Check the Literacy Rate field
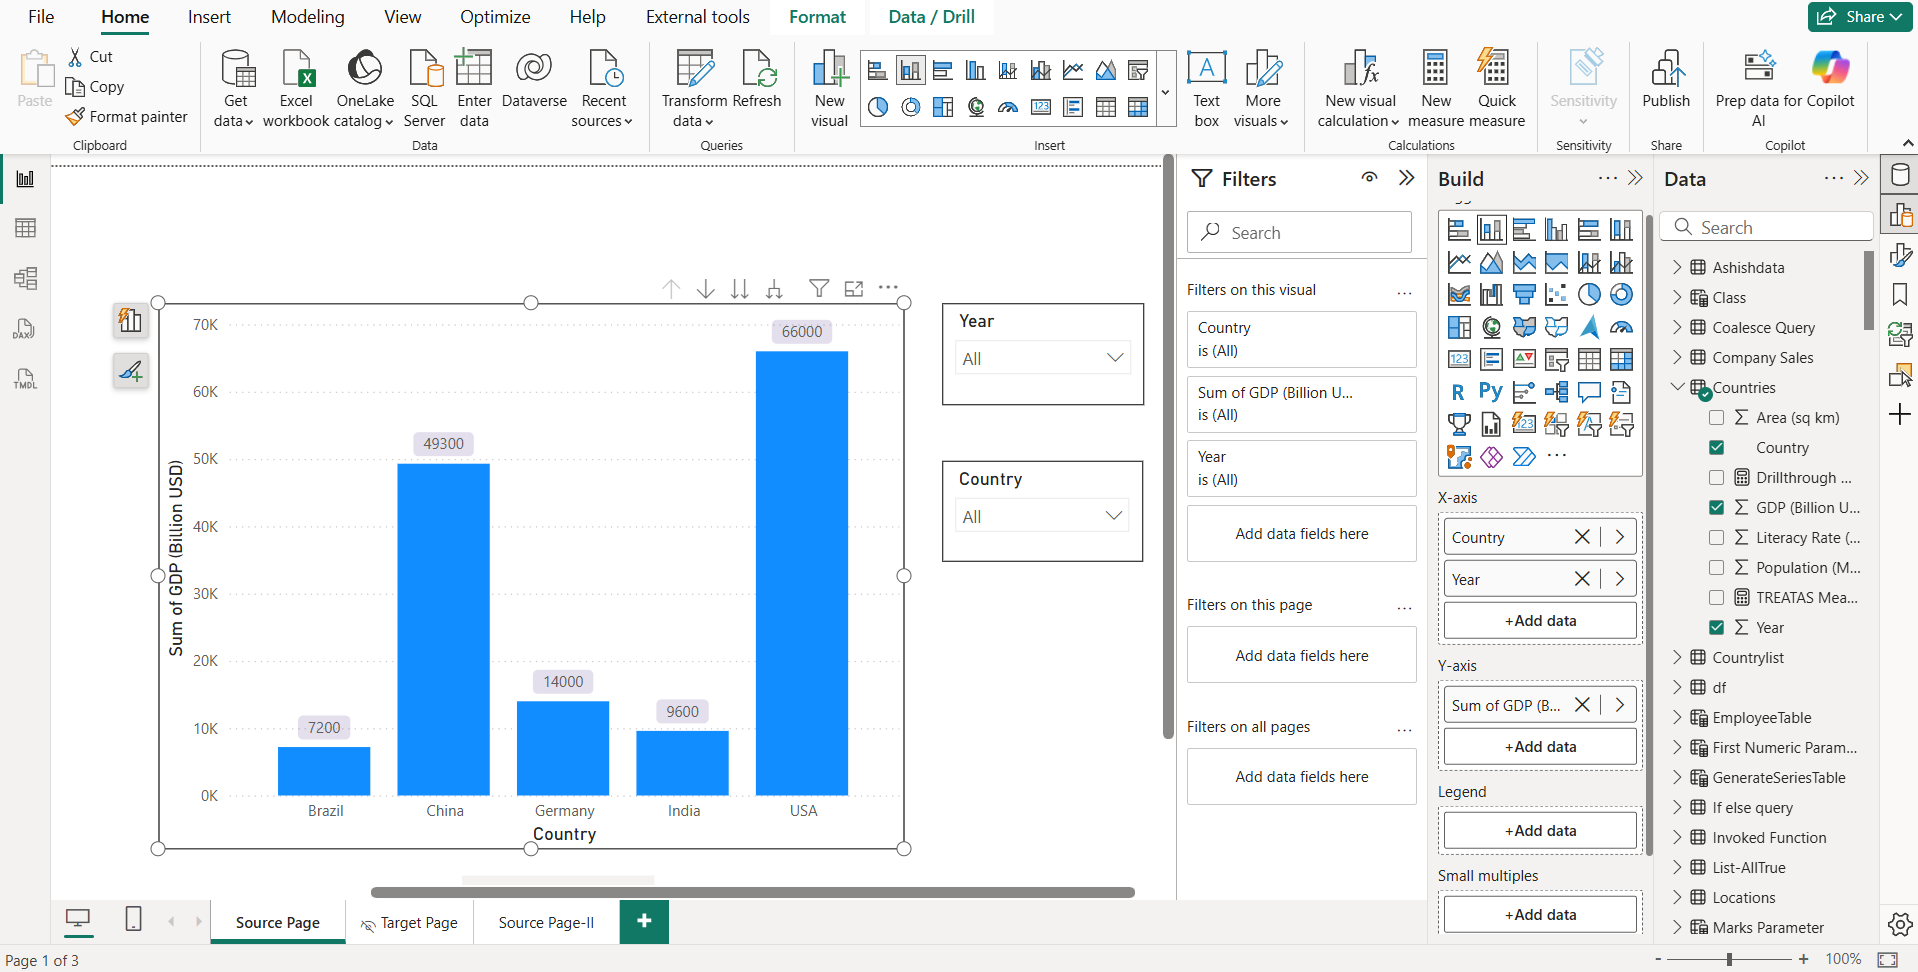The width and height of the screenshot is (1918, 972). coord(1718,537)
